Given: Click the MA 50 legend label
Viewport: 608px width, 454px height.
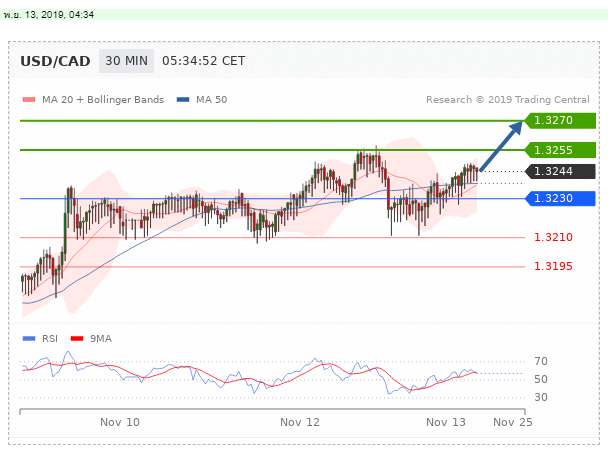Looking at the screenshot, I should pyautogui.click(x=212, y=100).
